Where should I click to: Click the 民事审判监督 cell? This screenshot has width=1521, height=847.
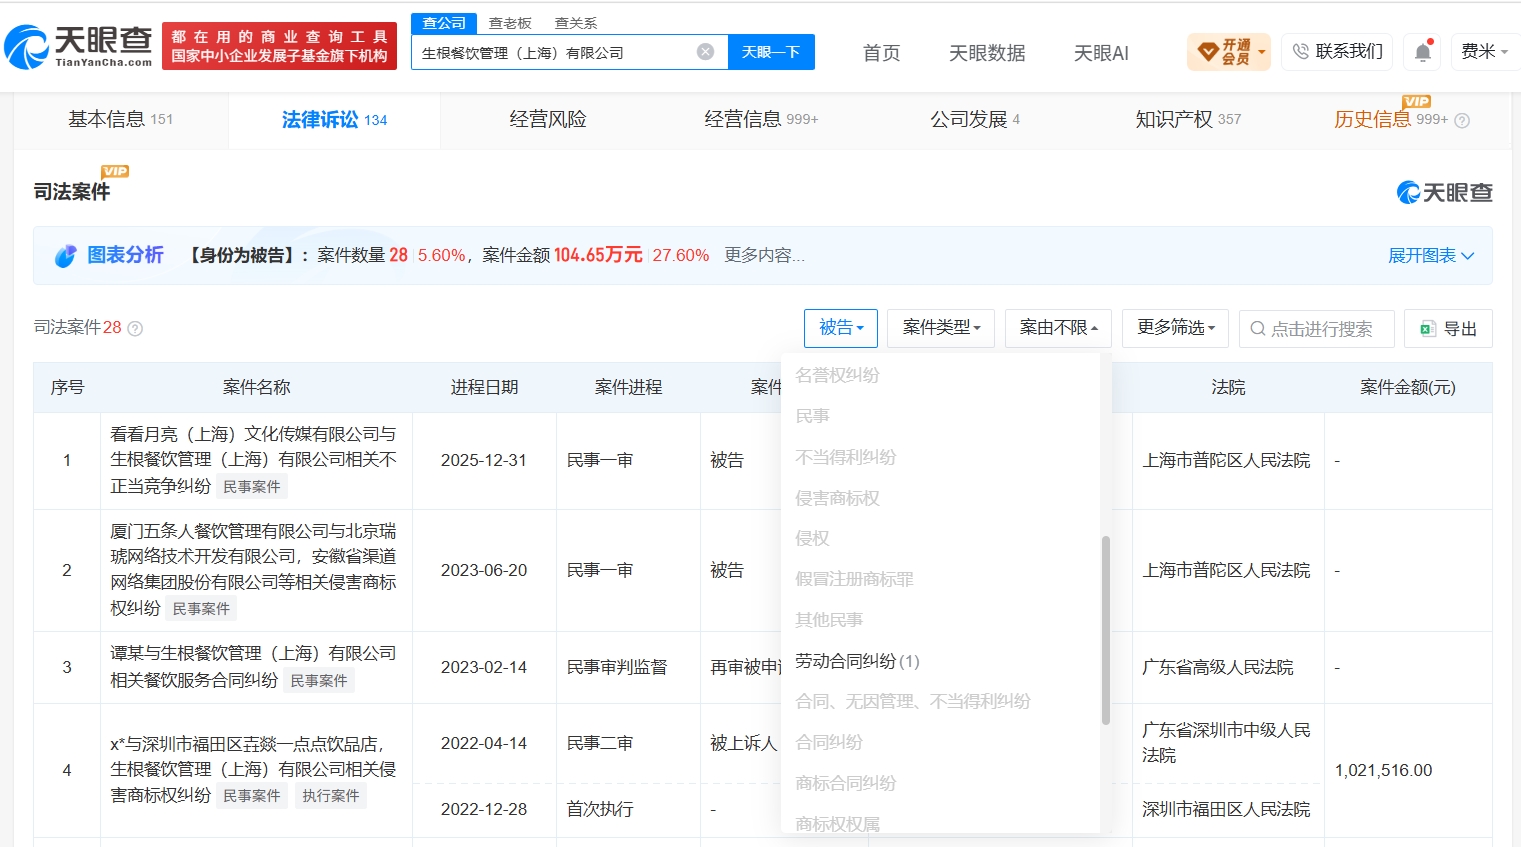point(617,667)
